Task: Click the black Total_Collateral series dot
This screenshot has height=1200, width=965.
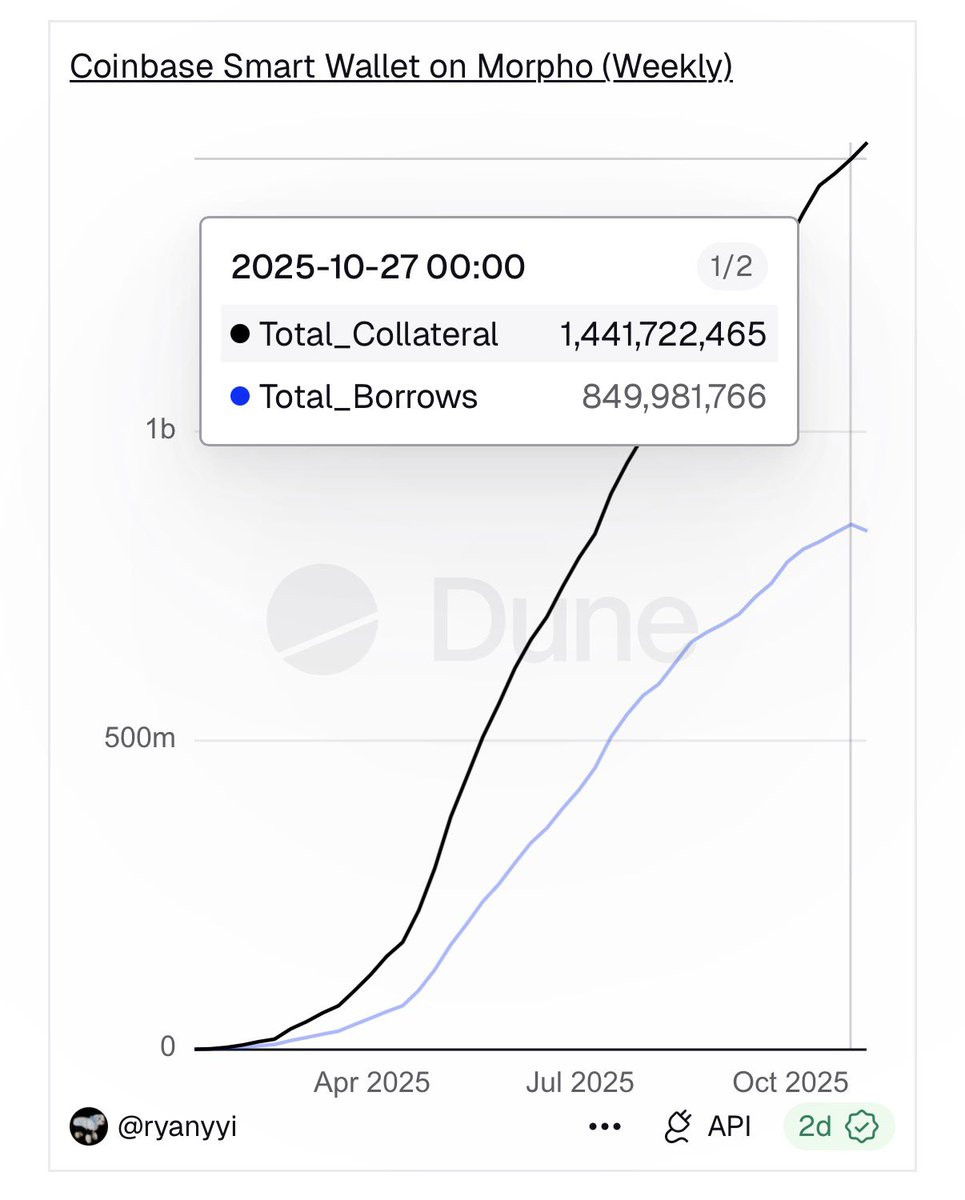Action: (240, 333)
